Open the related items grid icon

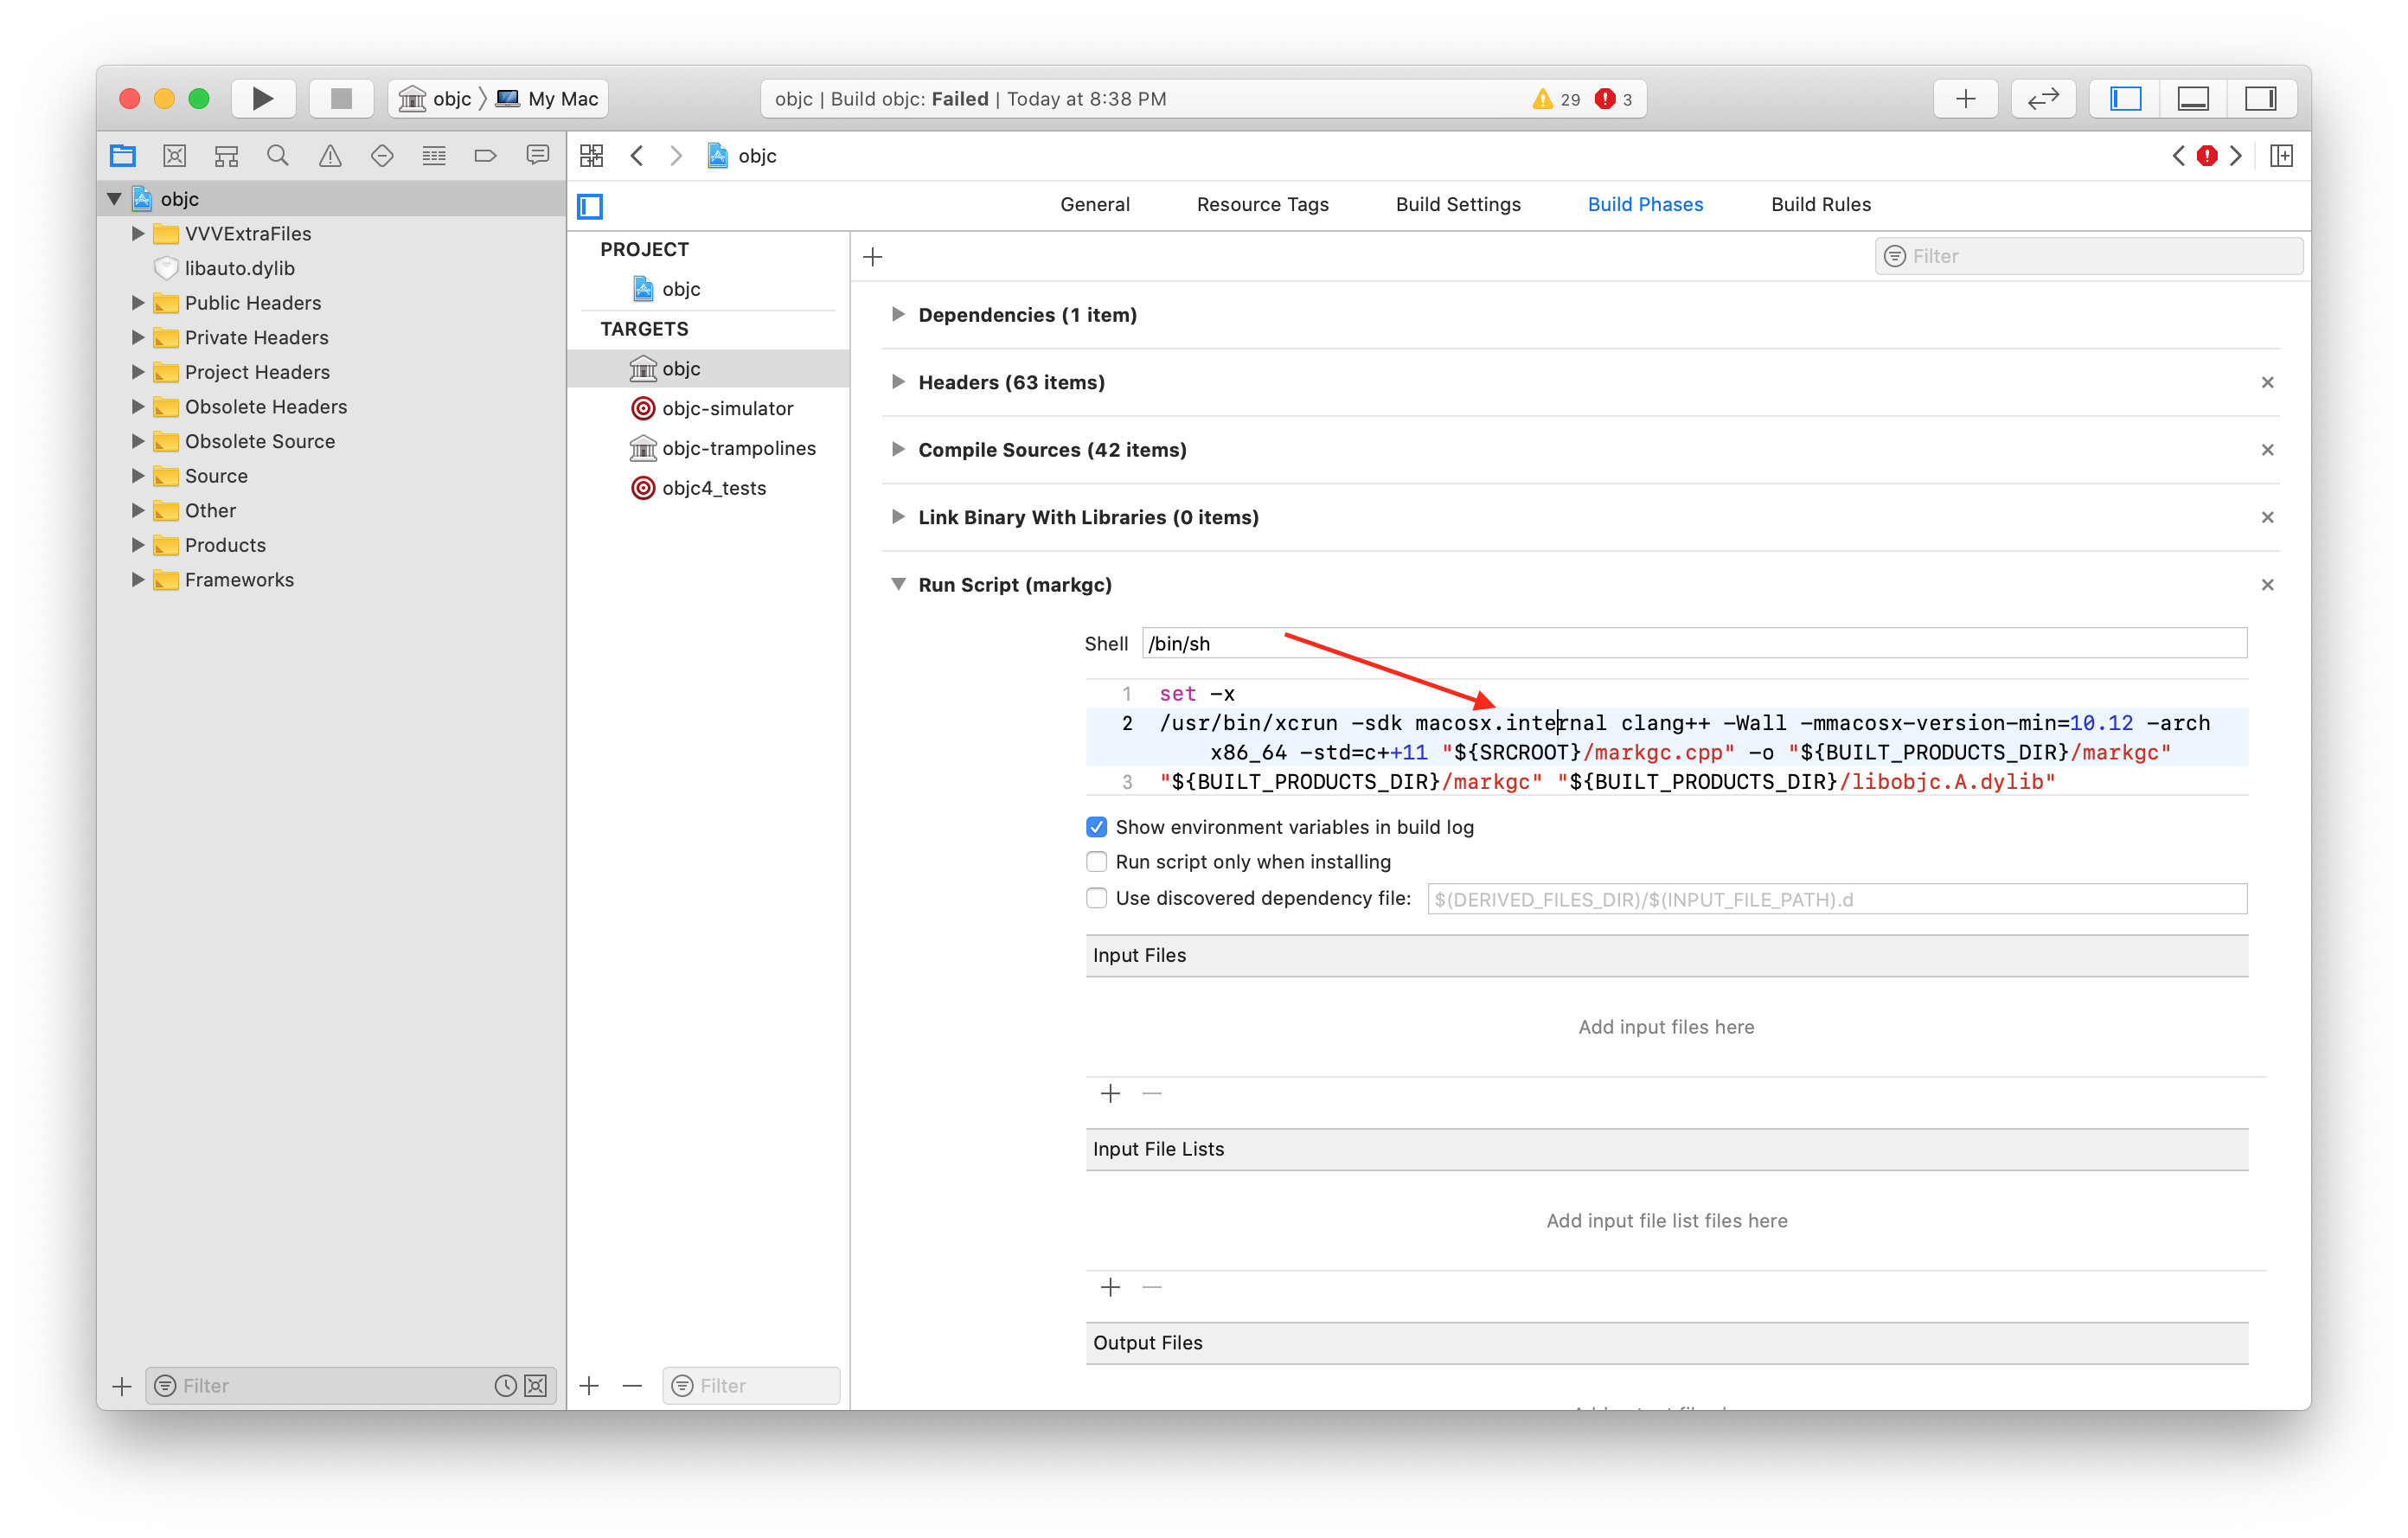[x=592, y=156]
